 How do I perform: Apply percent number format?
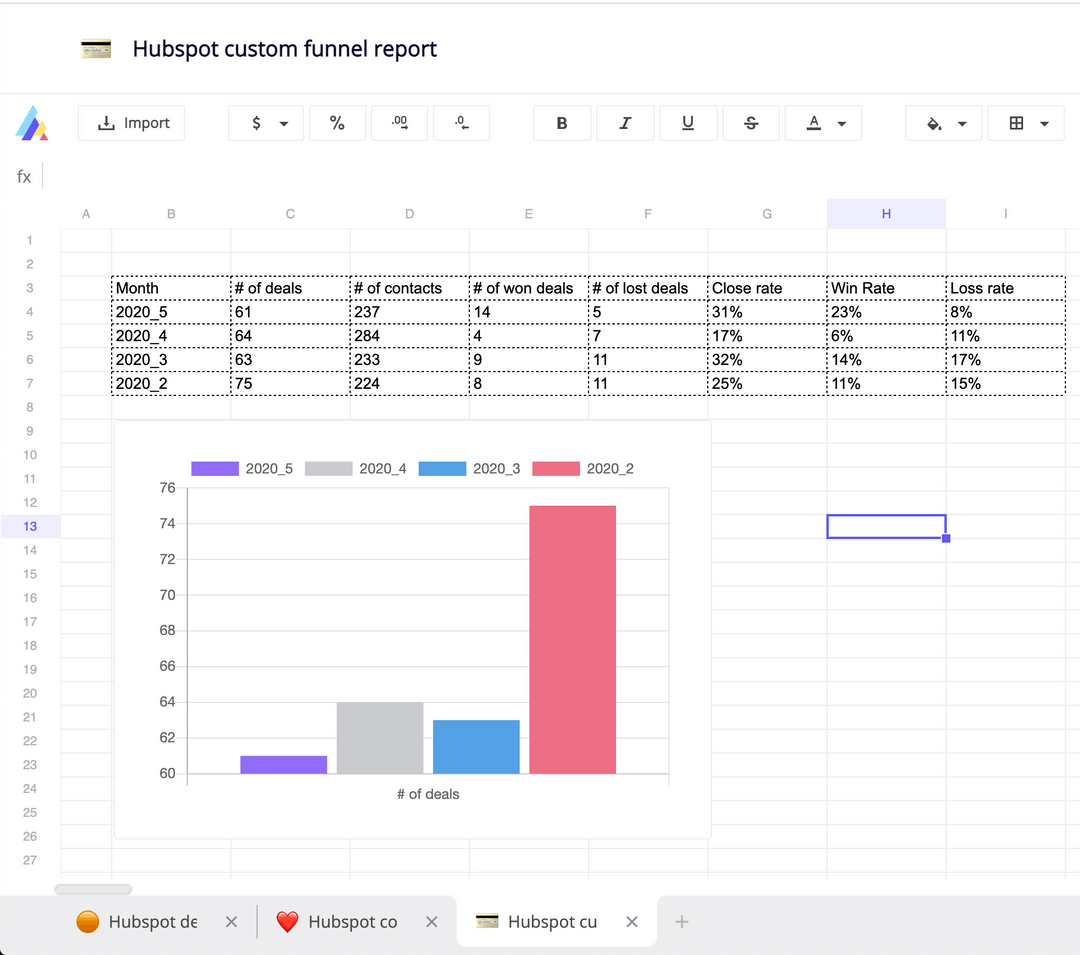(337, 122)
